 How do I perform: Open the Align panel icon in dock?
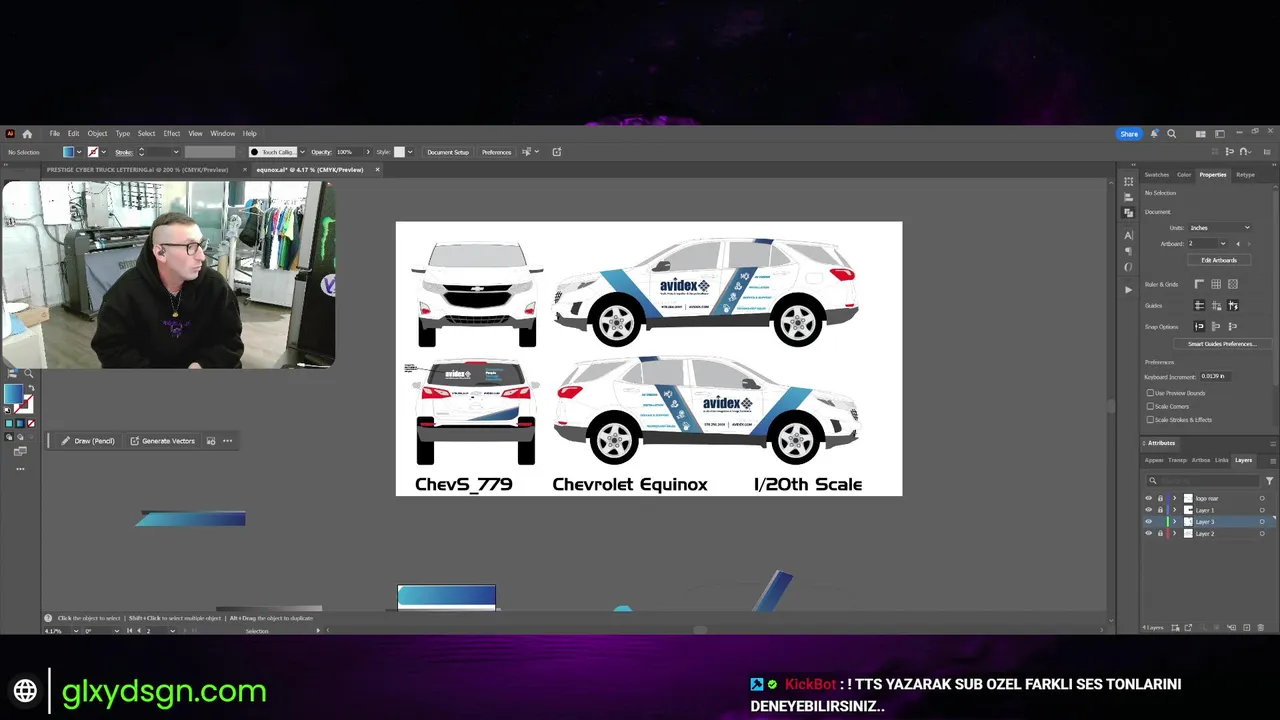point(1128,197)
